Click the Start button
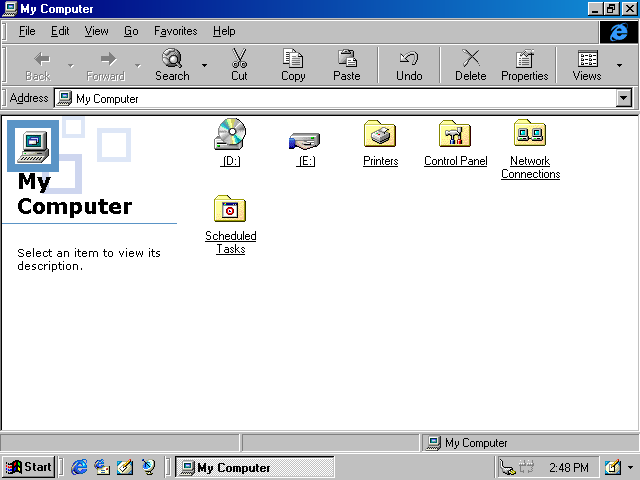This screenshot has width=640, height=480. (x=29, y=467)
